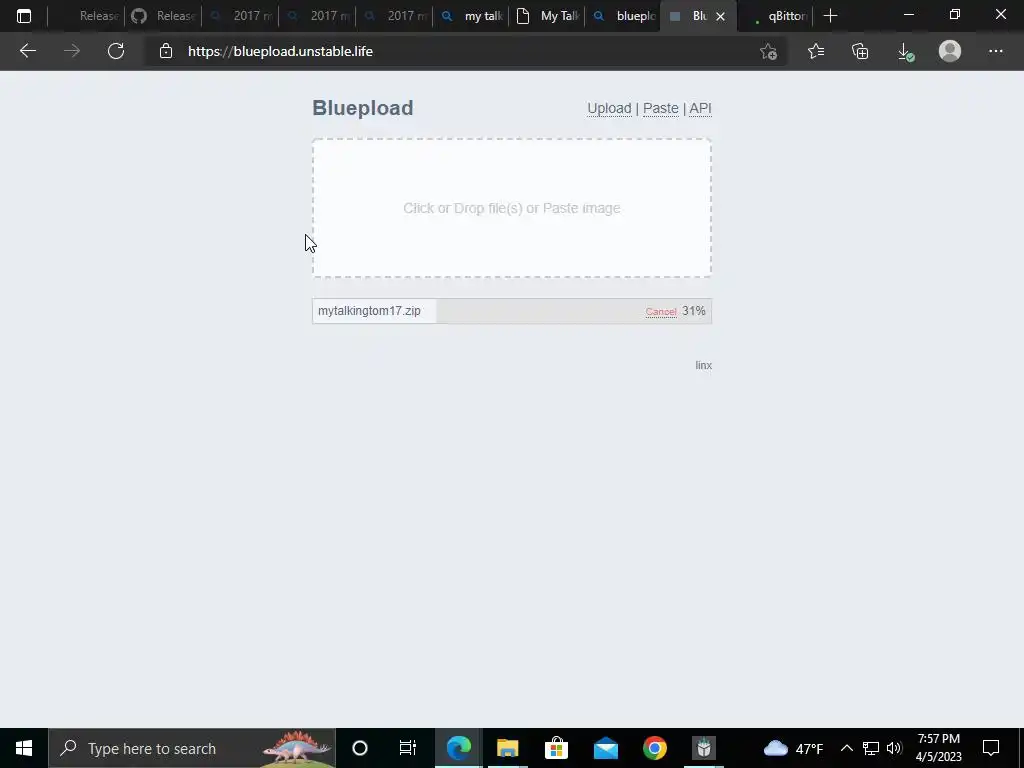1024x768 pixels.
Task: Open the browser profile avatar
Action: point(950,51)
